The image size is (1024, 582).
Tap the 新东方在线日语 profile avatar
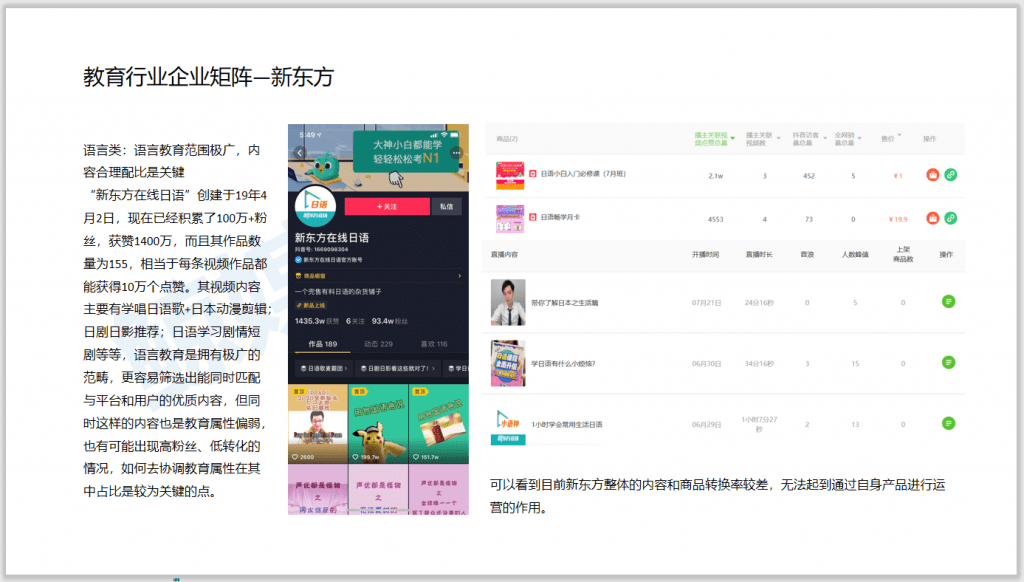point(315,206)
